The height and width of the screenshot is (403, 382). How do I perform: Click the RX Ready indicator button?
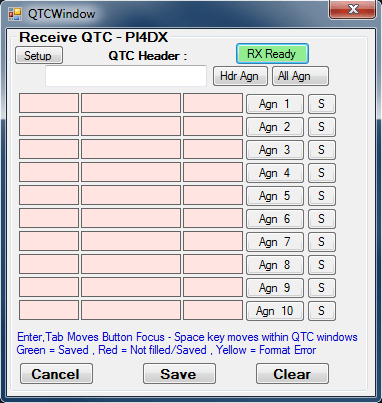272,54
